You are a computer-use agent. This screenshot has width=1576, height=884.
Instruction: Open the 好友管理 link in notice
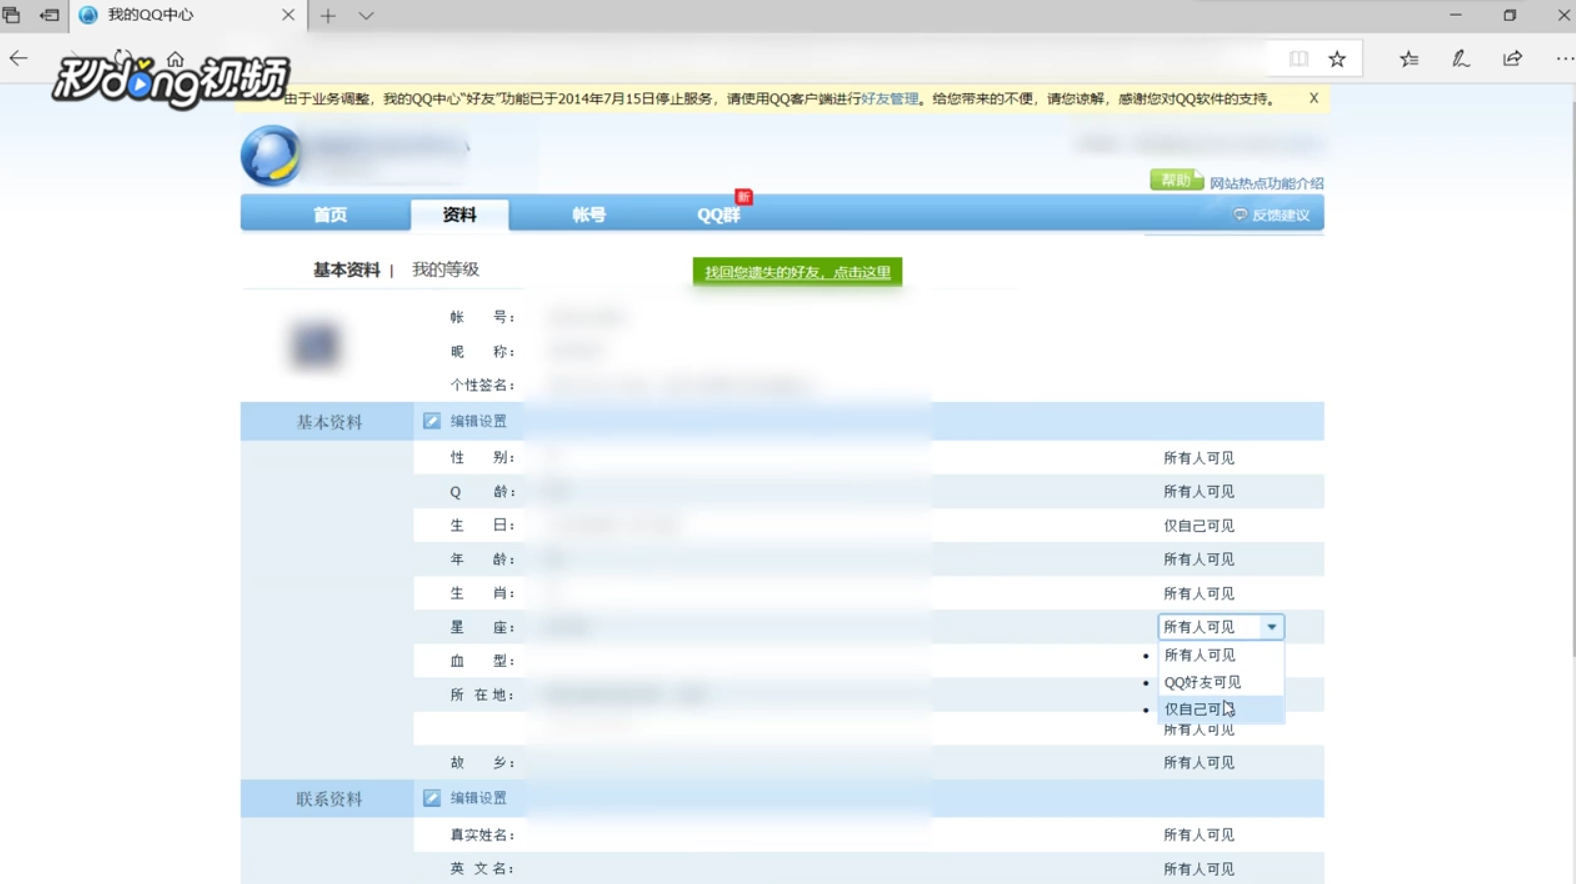click(889, 99)
